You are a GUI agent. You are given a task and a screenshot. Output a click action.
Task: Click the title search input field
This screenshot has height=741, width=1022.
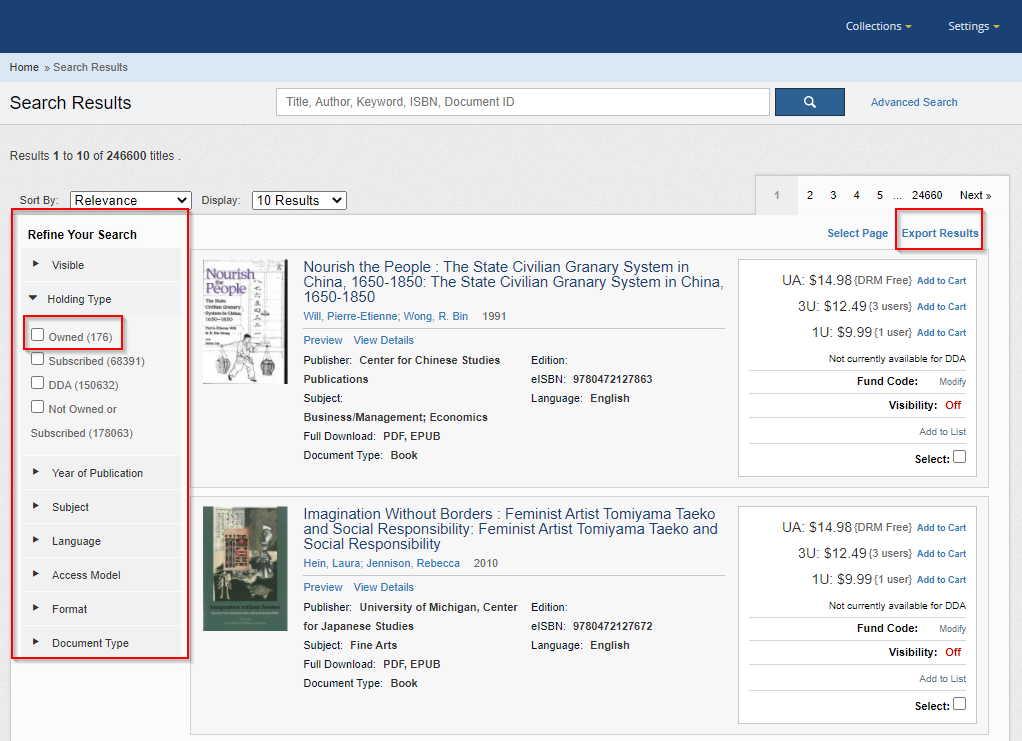point(522,101)
